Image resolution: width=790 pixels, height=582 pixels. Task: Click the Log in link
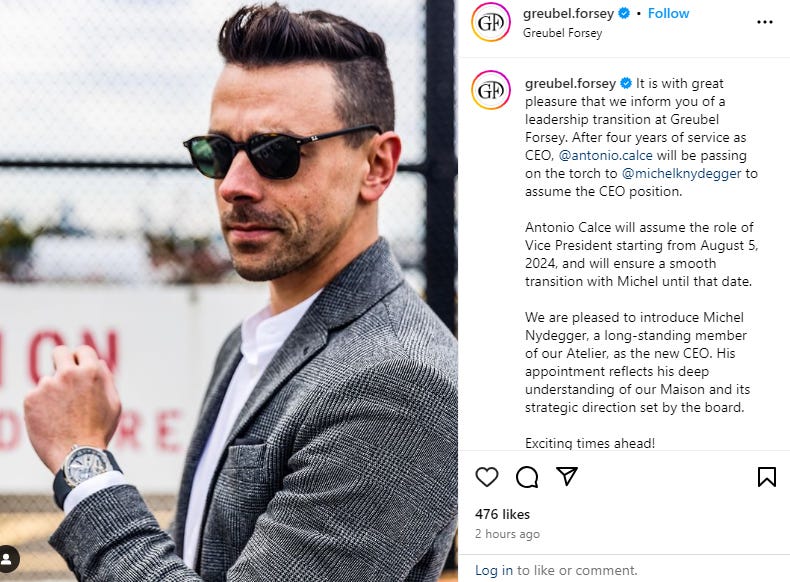pyautogui.click(x=494, y=570)
